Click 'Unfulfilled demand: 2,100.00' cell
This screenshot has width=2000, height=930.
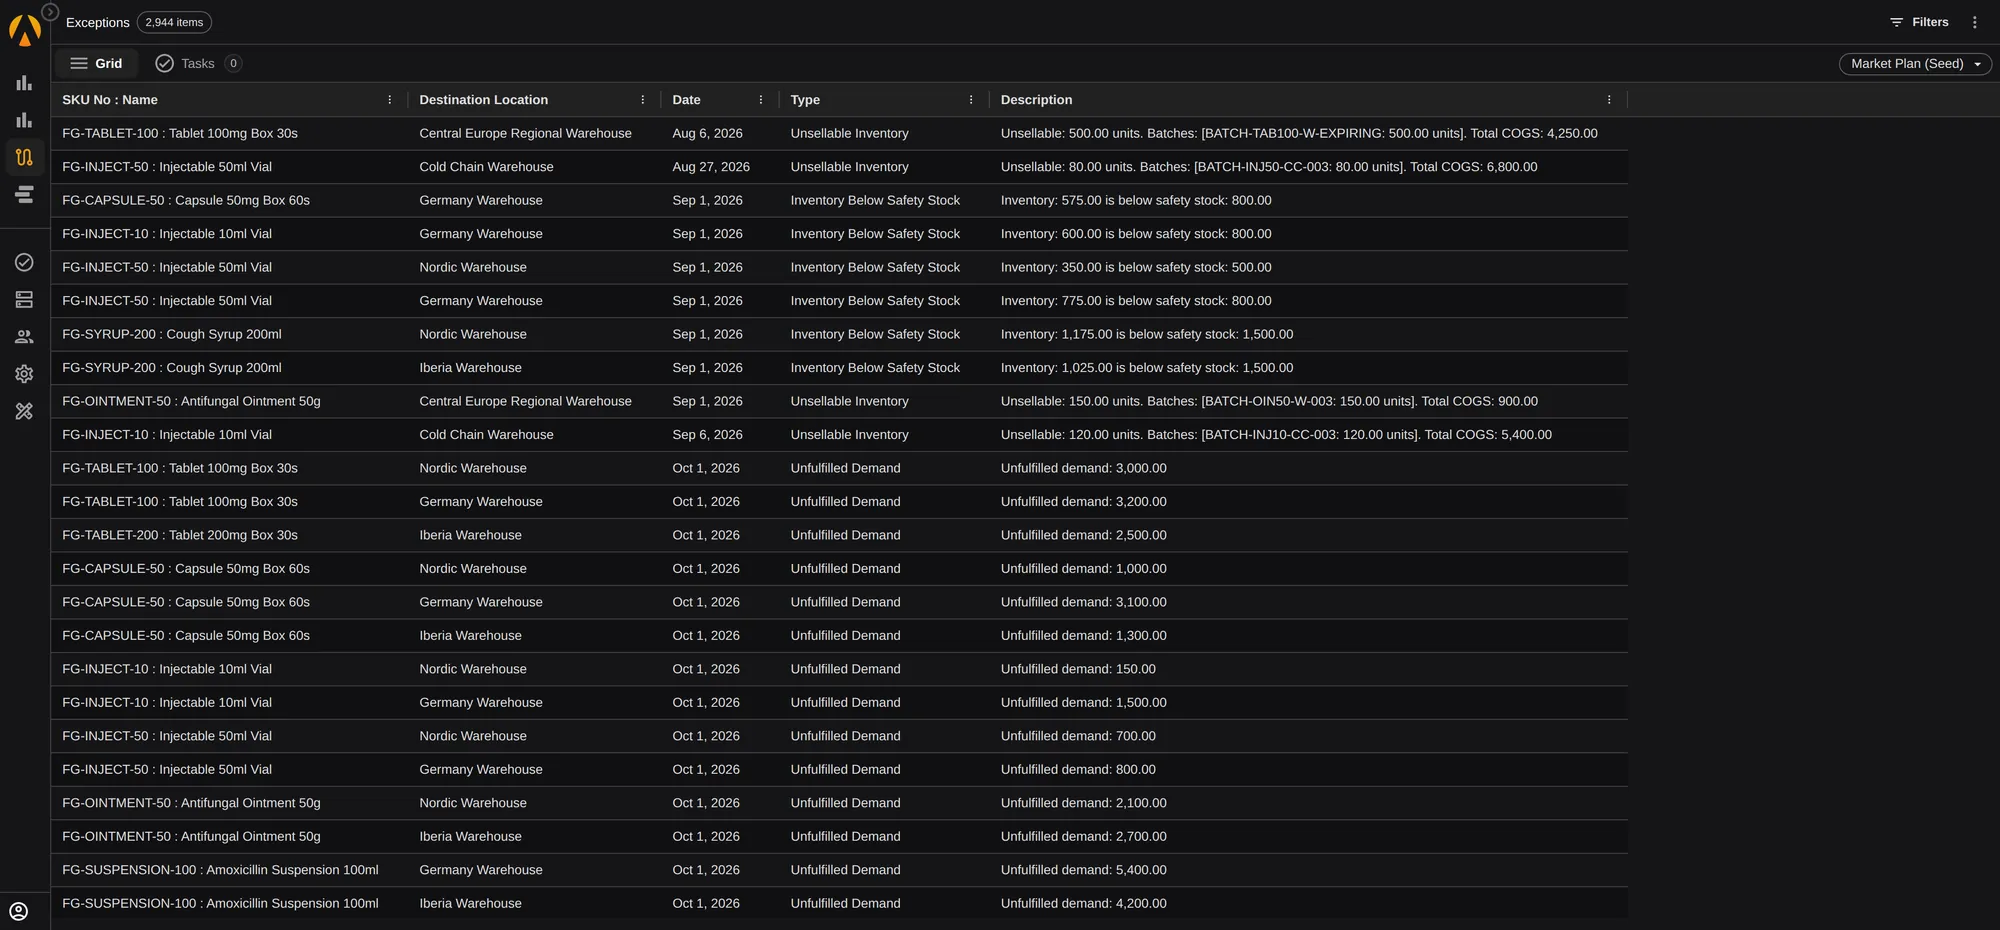[1083, 803]
